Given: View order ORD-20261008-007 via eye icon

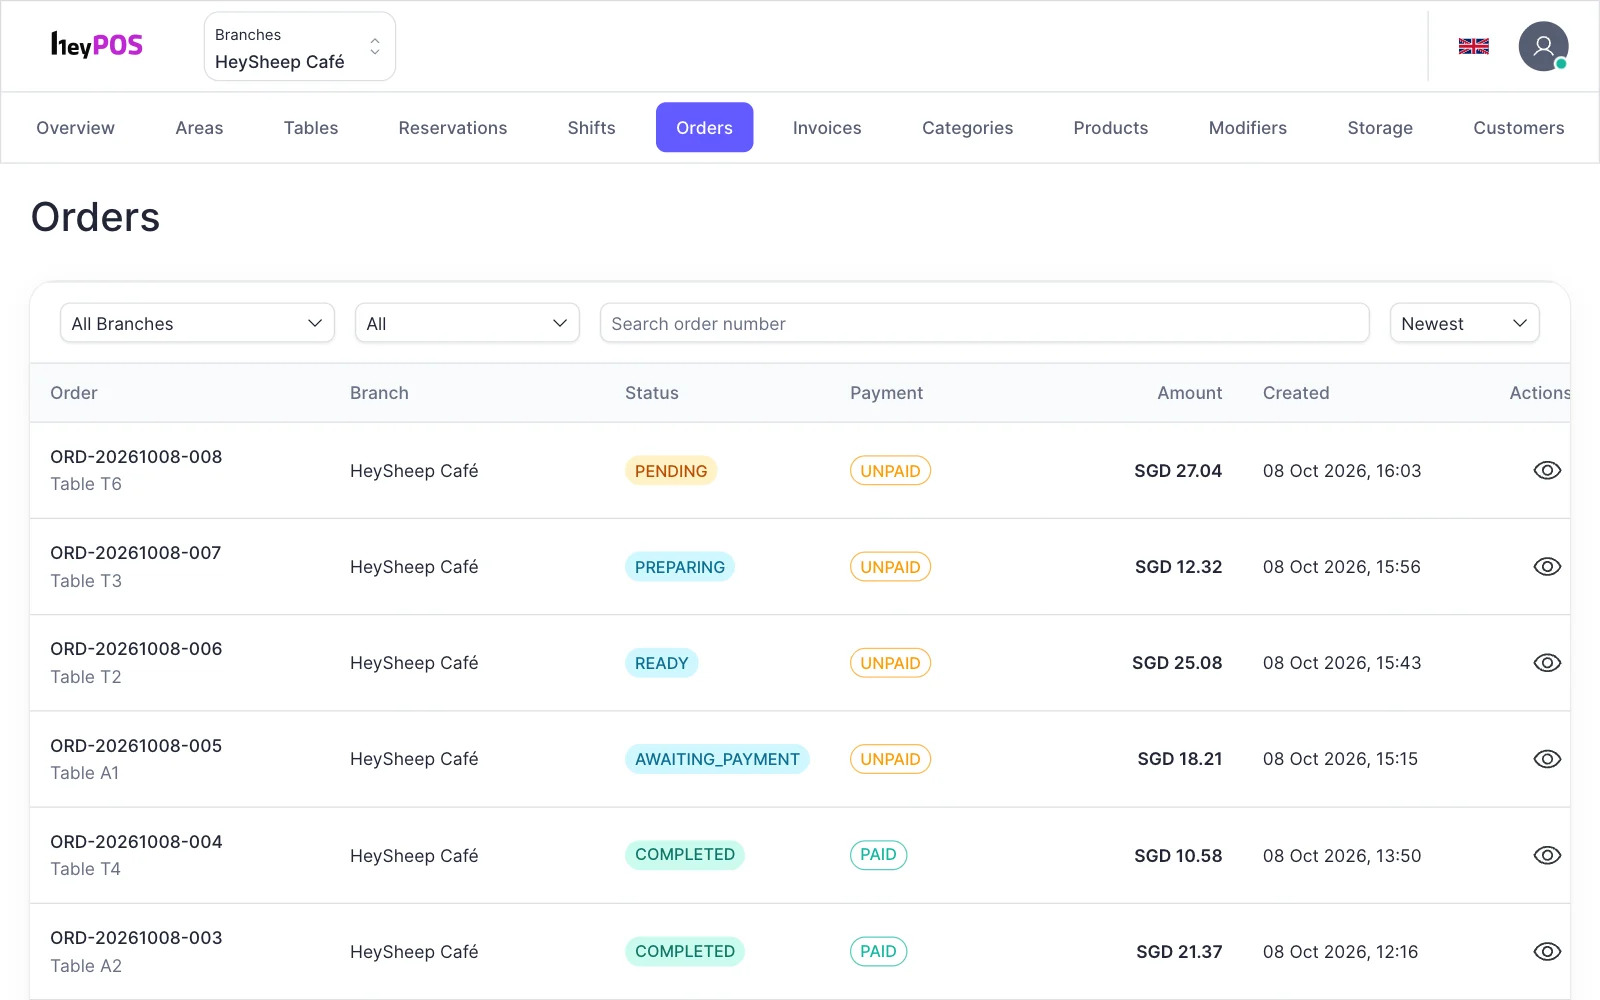Looking at the screenshot, I should tap(1547, 567).
